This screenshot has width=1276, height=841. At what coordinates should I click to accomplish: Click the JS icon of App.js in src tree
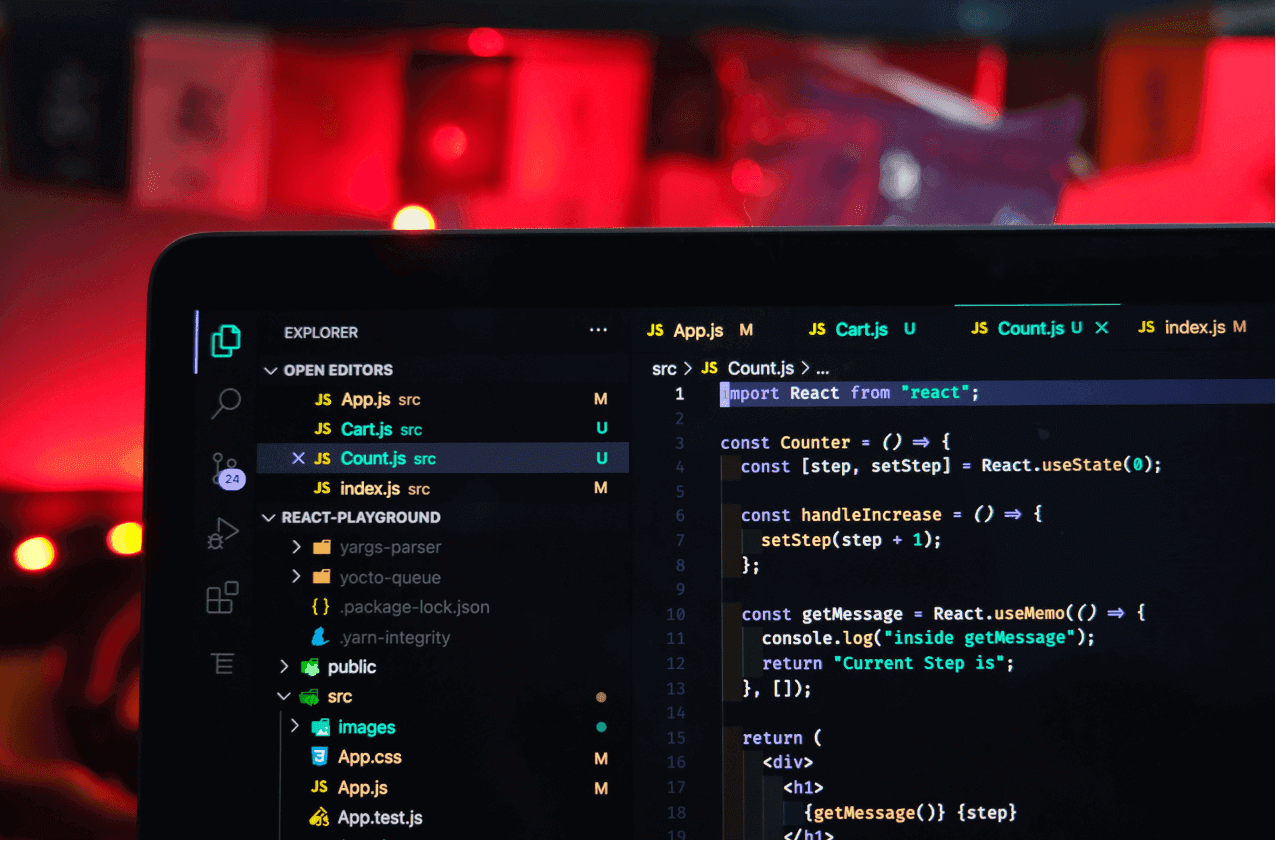coord(320,787)
